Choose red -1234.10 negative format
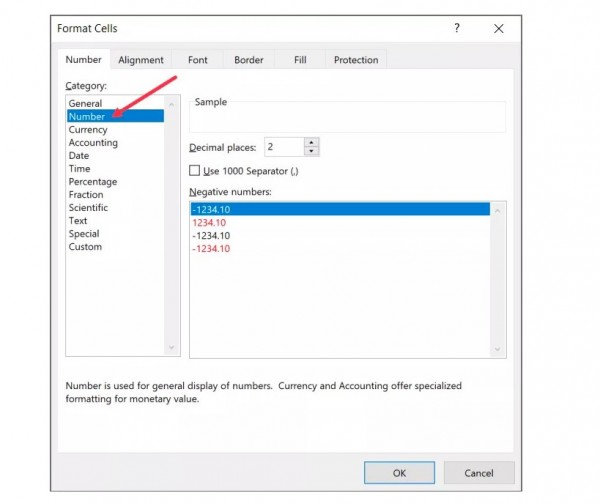Image resolution: width=600 pixels, height=504 pixels. point(340,248)
